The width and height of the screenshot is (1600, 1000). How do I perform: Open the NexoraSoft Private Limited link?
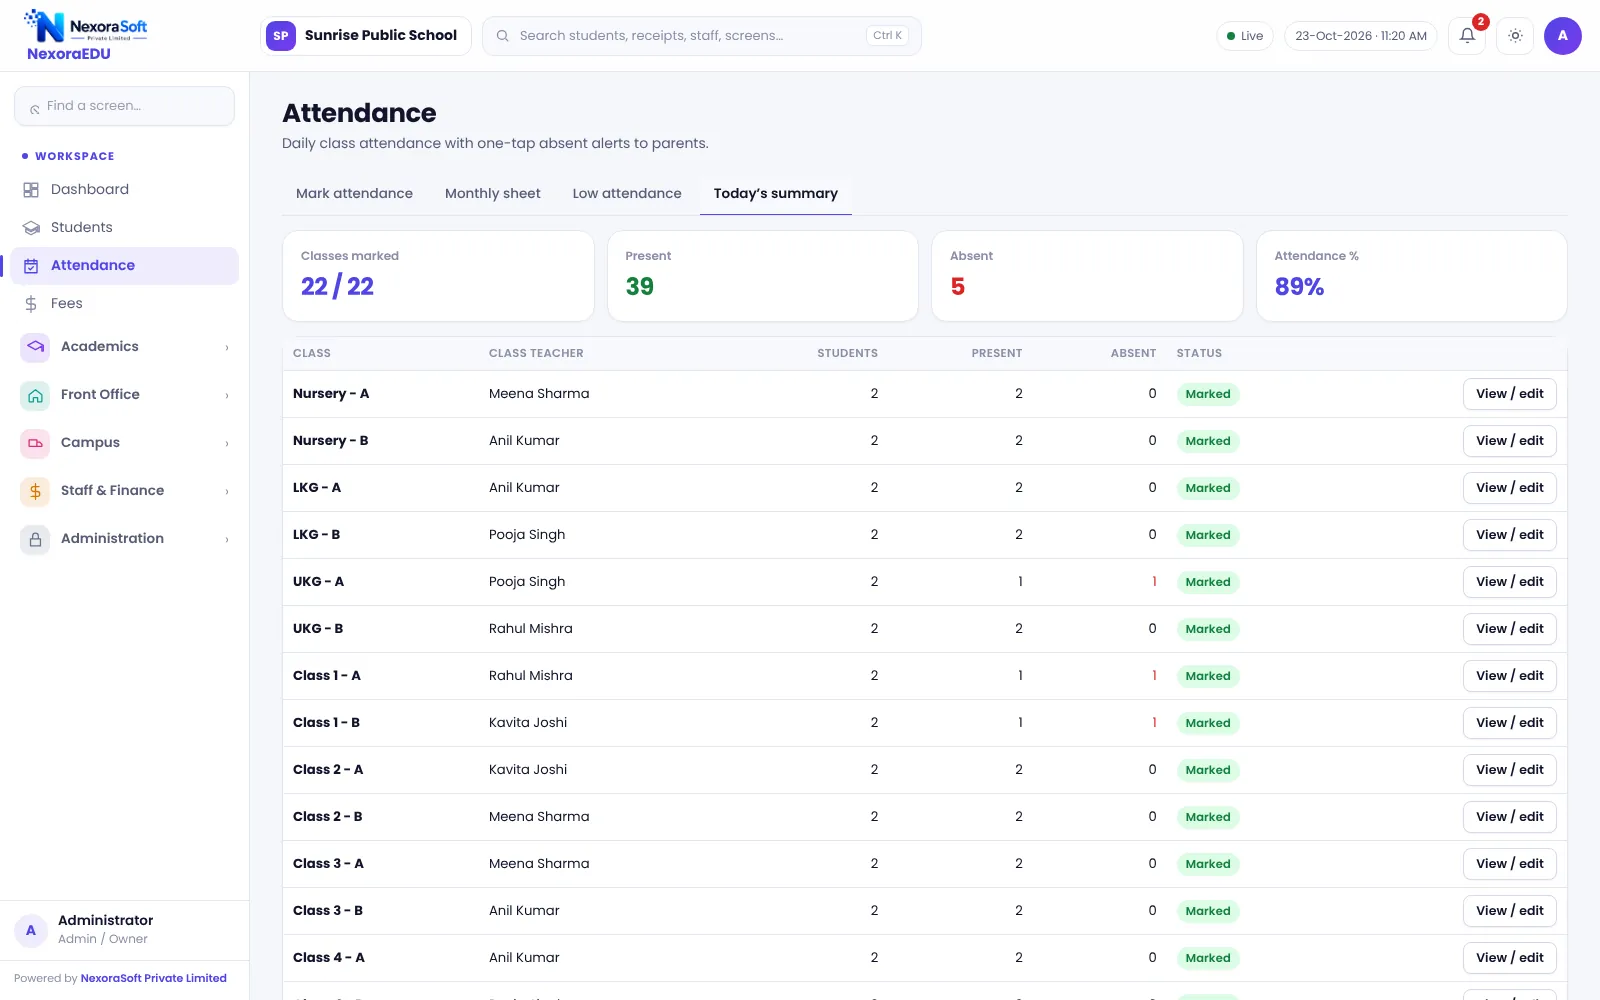click(x=154, y=979)
